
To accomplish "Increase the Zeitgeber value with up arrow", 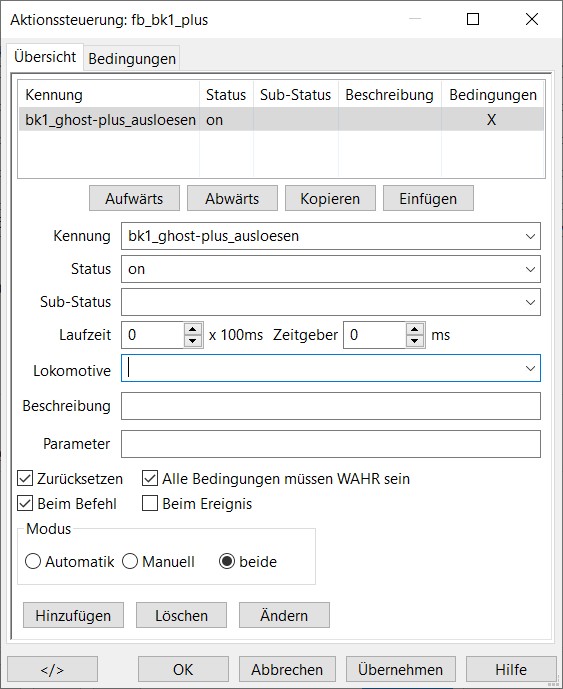I will (415, 329).
